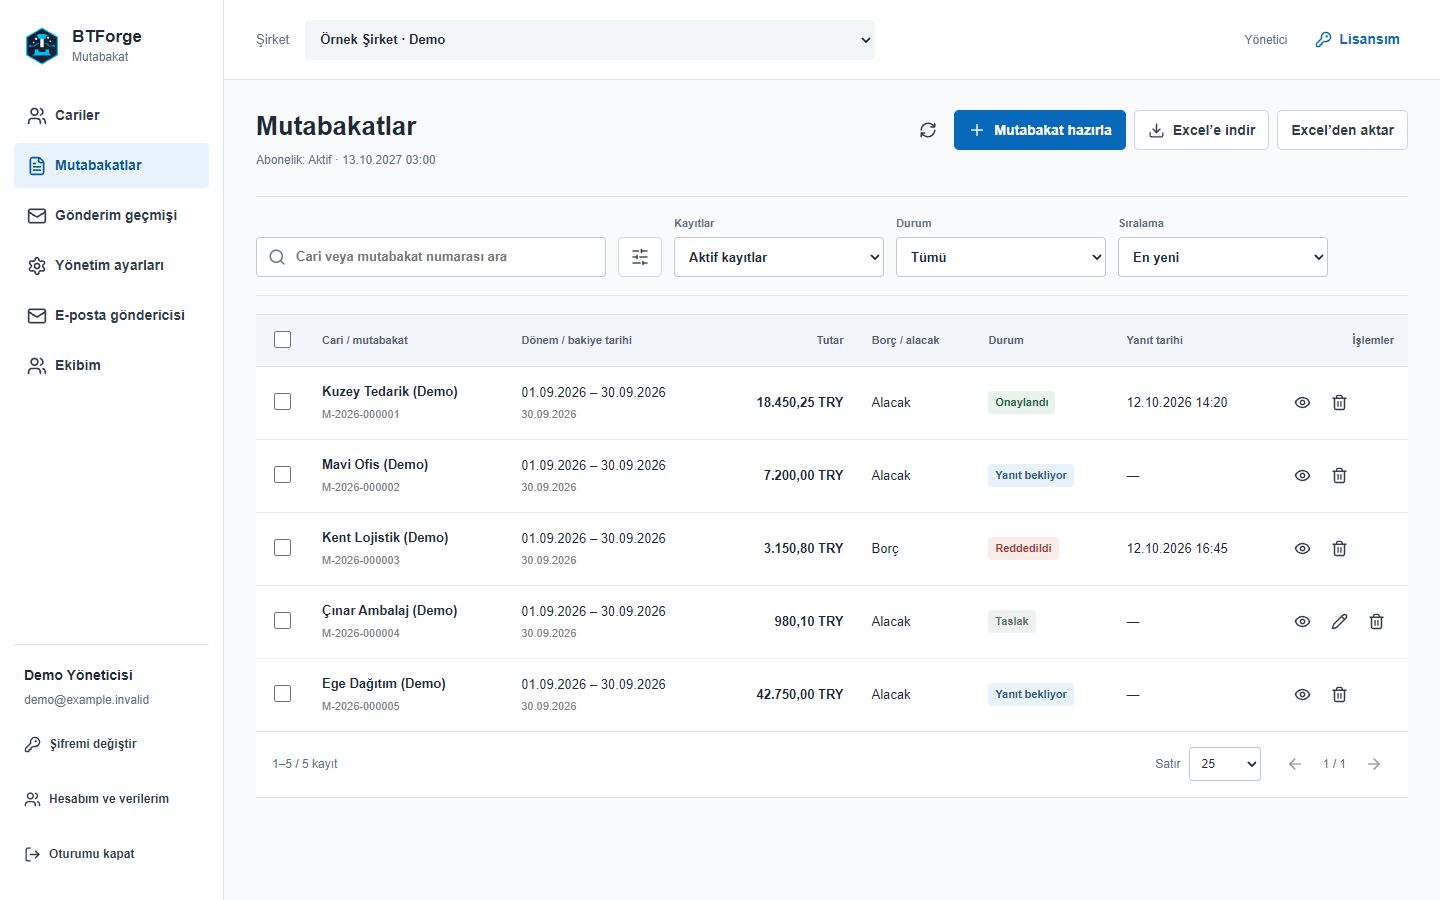
Task: Go to previous page arrow
Action: [1295, 764]
